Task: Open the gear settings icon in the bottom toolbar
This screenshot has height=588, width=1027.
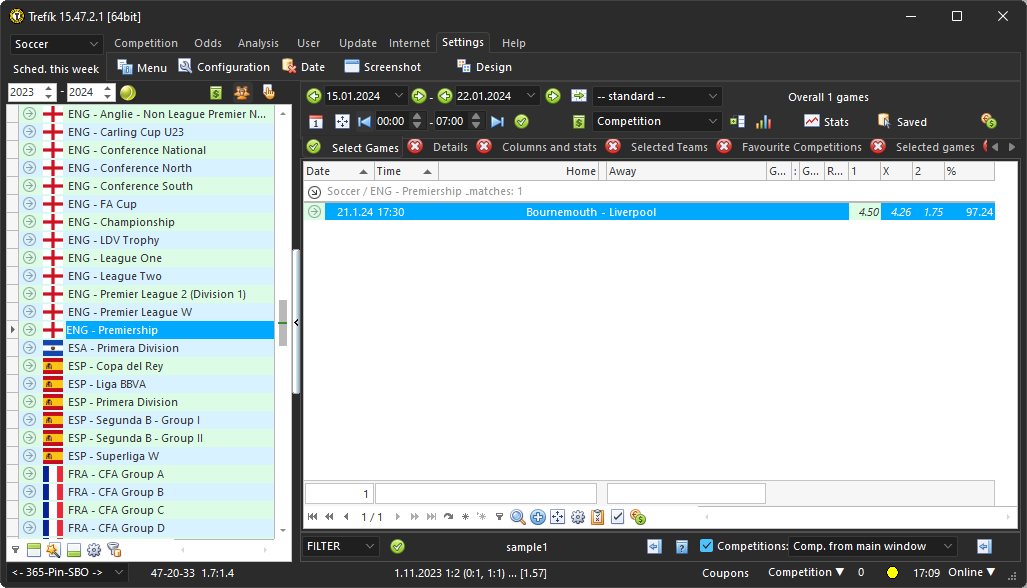Action: click(x=578, y=517)
